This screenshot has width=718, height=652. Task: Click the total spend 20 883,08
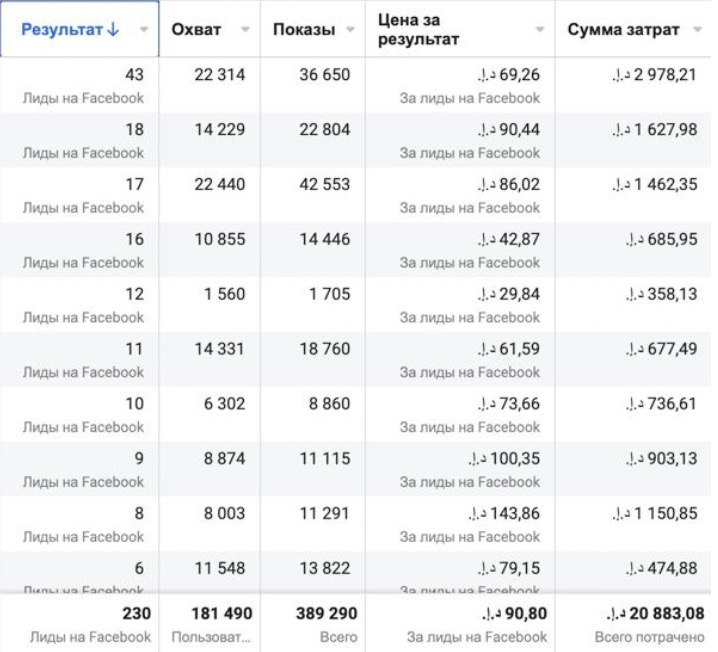tap(663, 612)
